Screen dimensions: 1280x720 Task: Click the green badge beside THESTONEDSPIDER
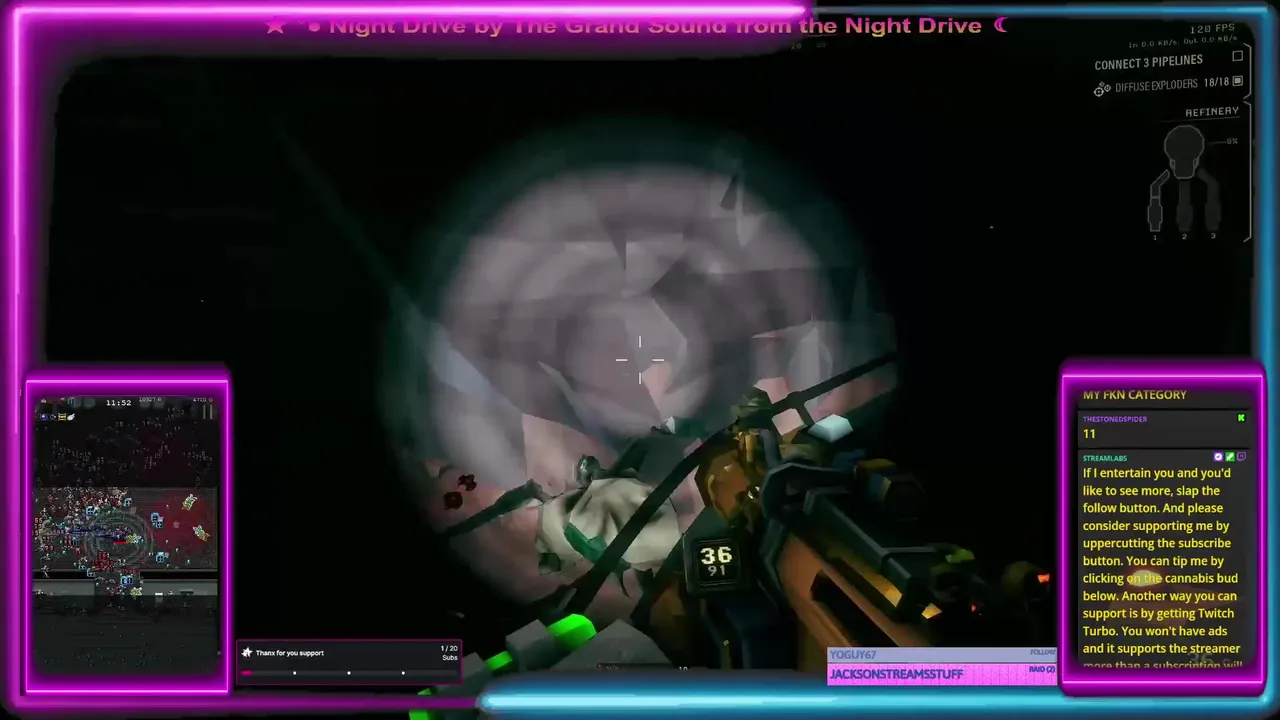tap(1241, 418)
